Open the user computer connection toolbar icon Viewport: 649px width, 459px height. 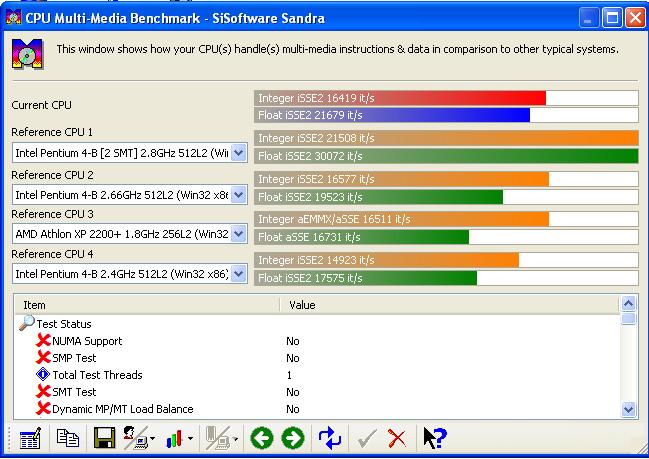135,438
